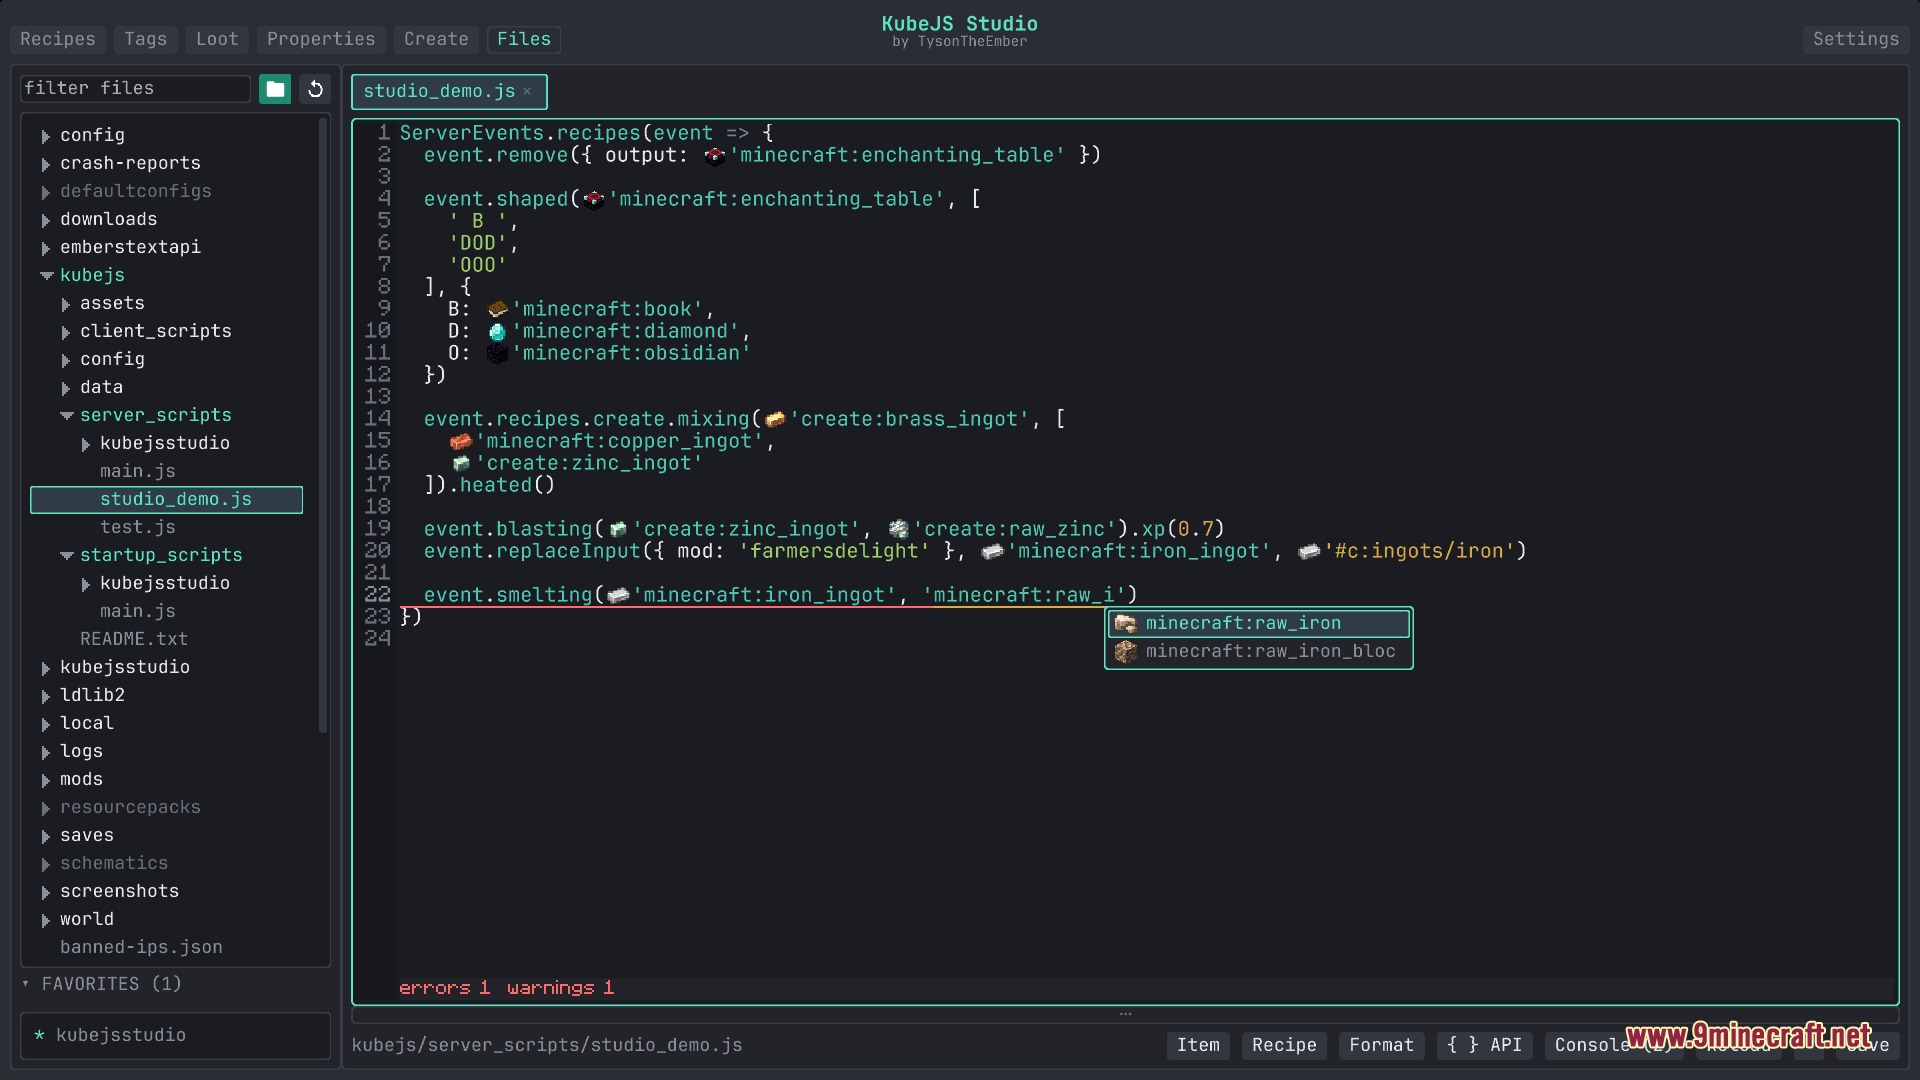Open the Tags tab
This screenshot has width=1920, height=1080.
pos(145,39)
